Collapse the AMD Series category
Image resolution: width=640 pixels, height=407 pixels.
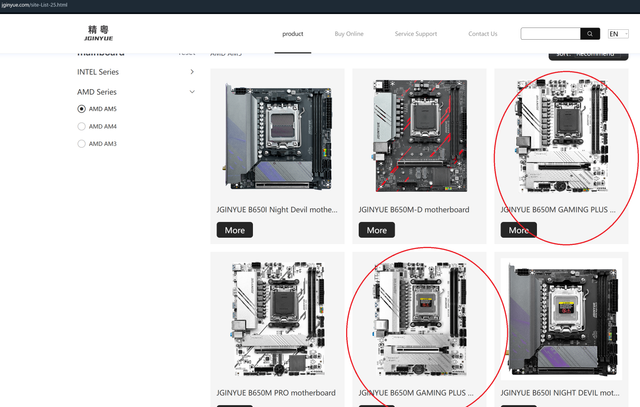click(192, 92)
